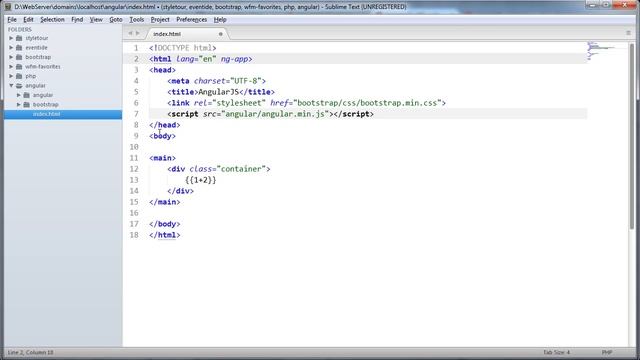Expand the nested bootstrap subfolder arrow

(19, 104)
